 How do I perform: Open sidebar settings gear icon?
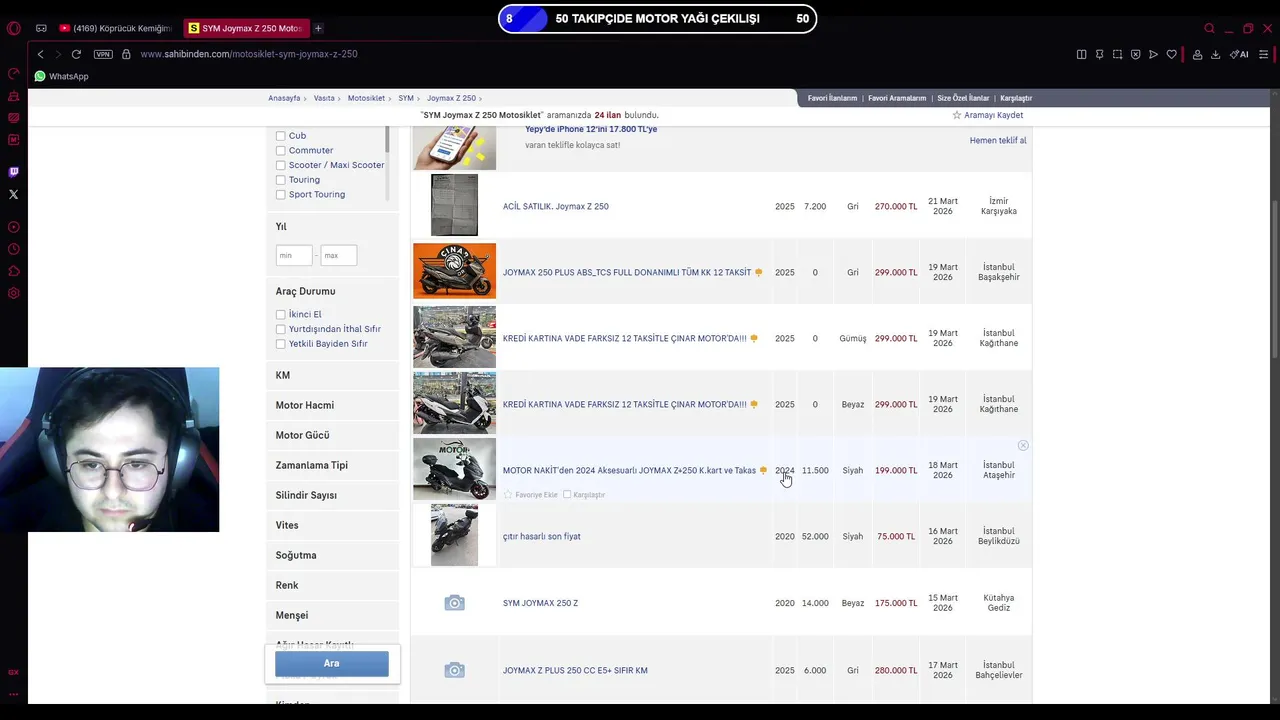tap(14, 293)
